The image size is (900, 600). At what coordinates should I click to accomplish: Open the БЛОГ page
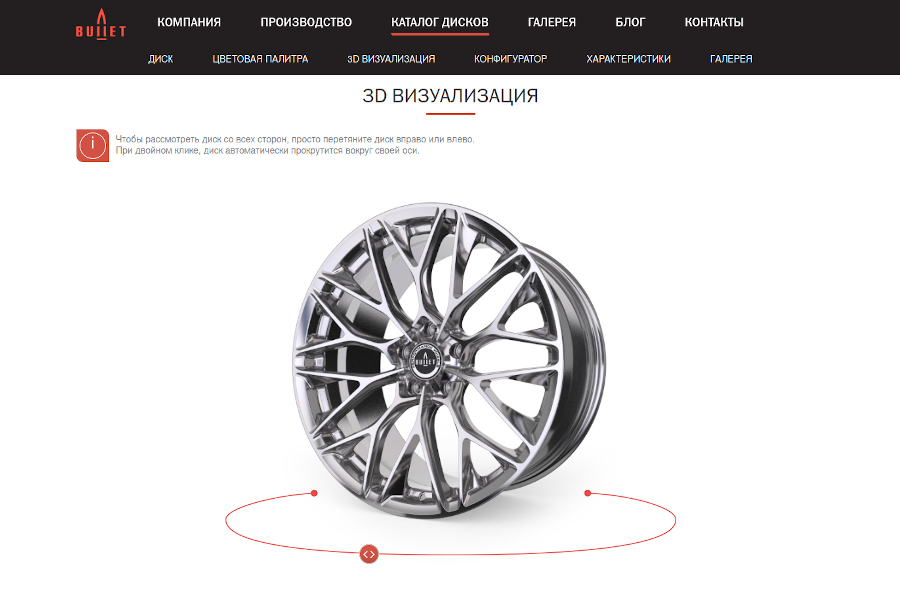[x=630, y=22]
